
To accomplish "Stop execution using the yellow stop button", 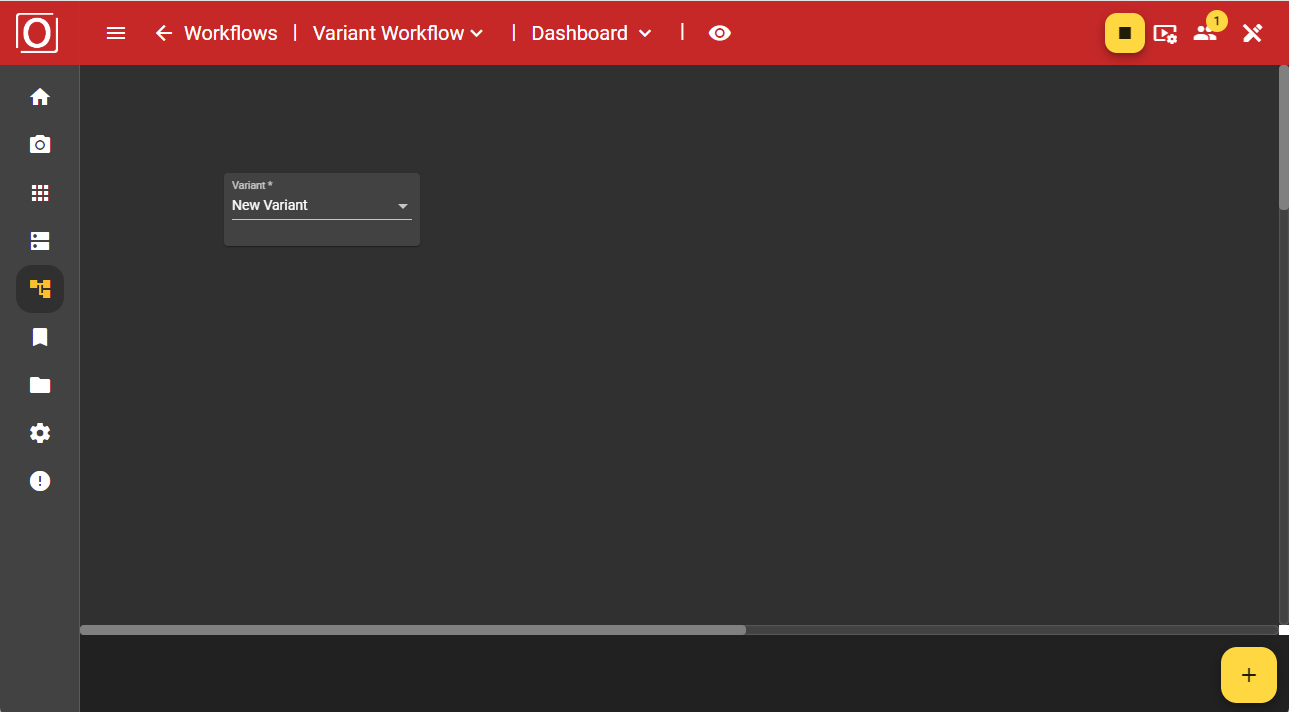I will point(1124,33).
